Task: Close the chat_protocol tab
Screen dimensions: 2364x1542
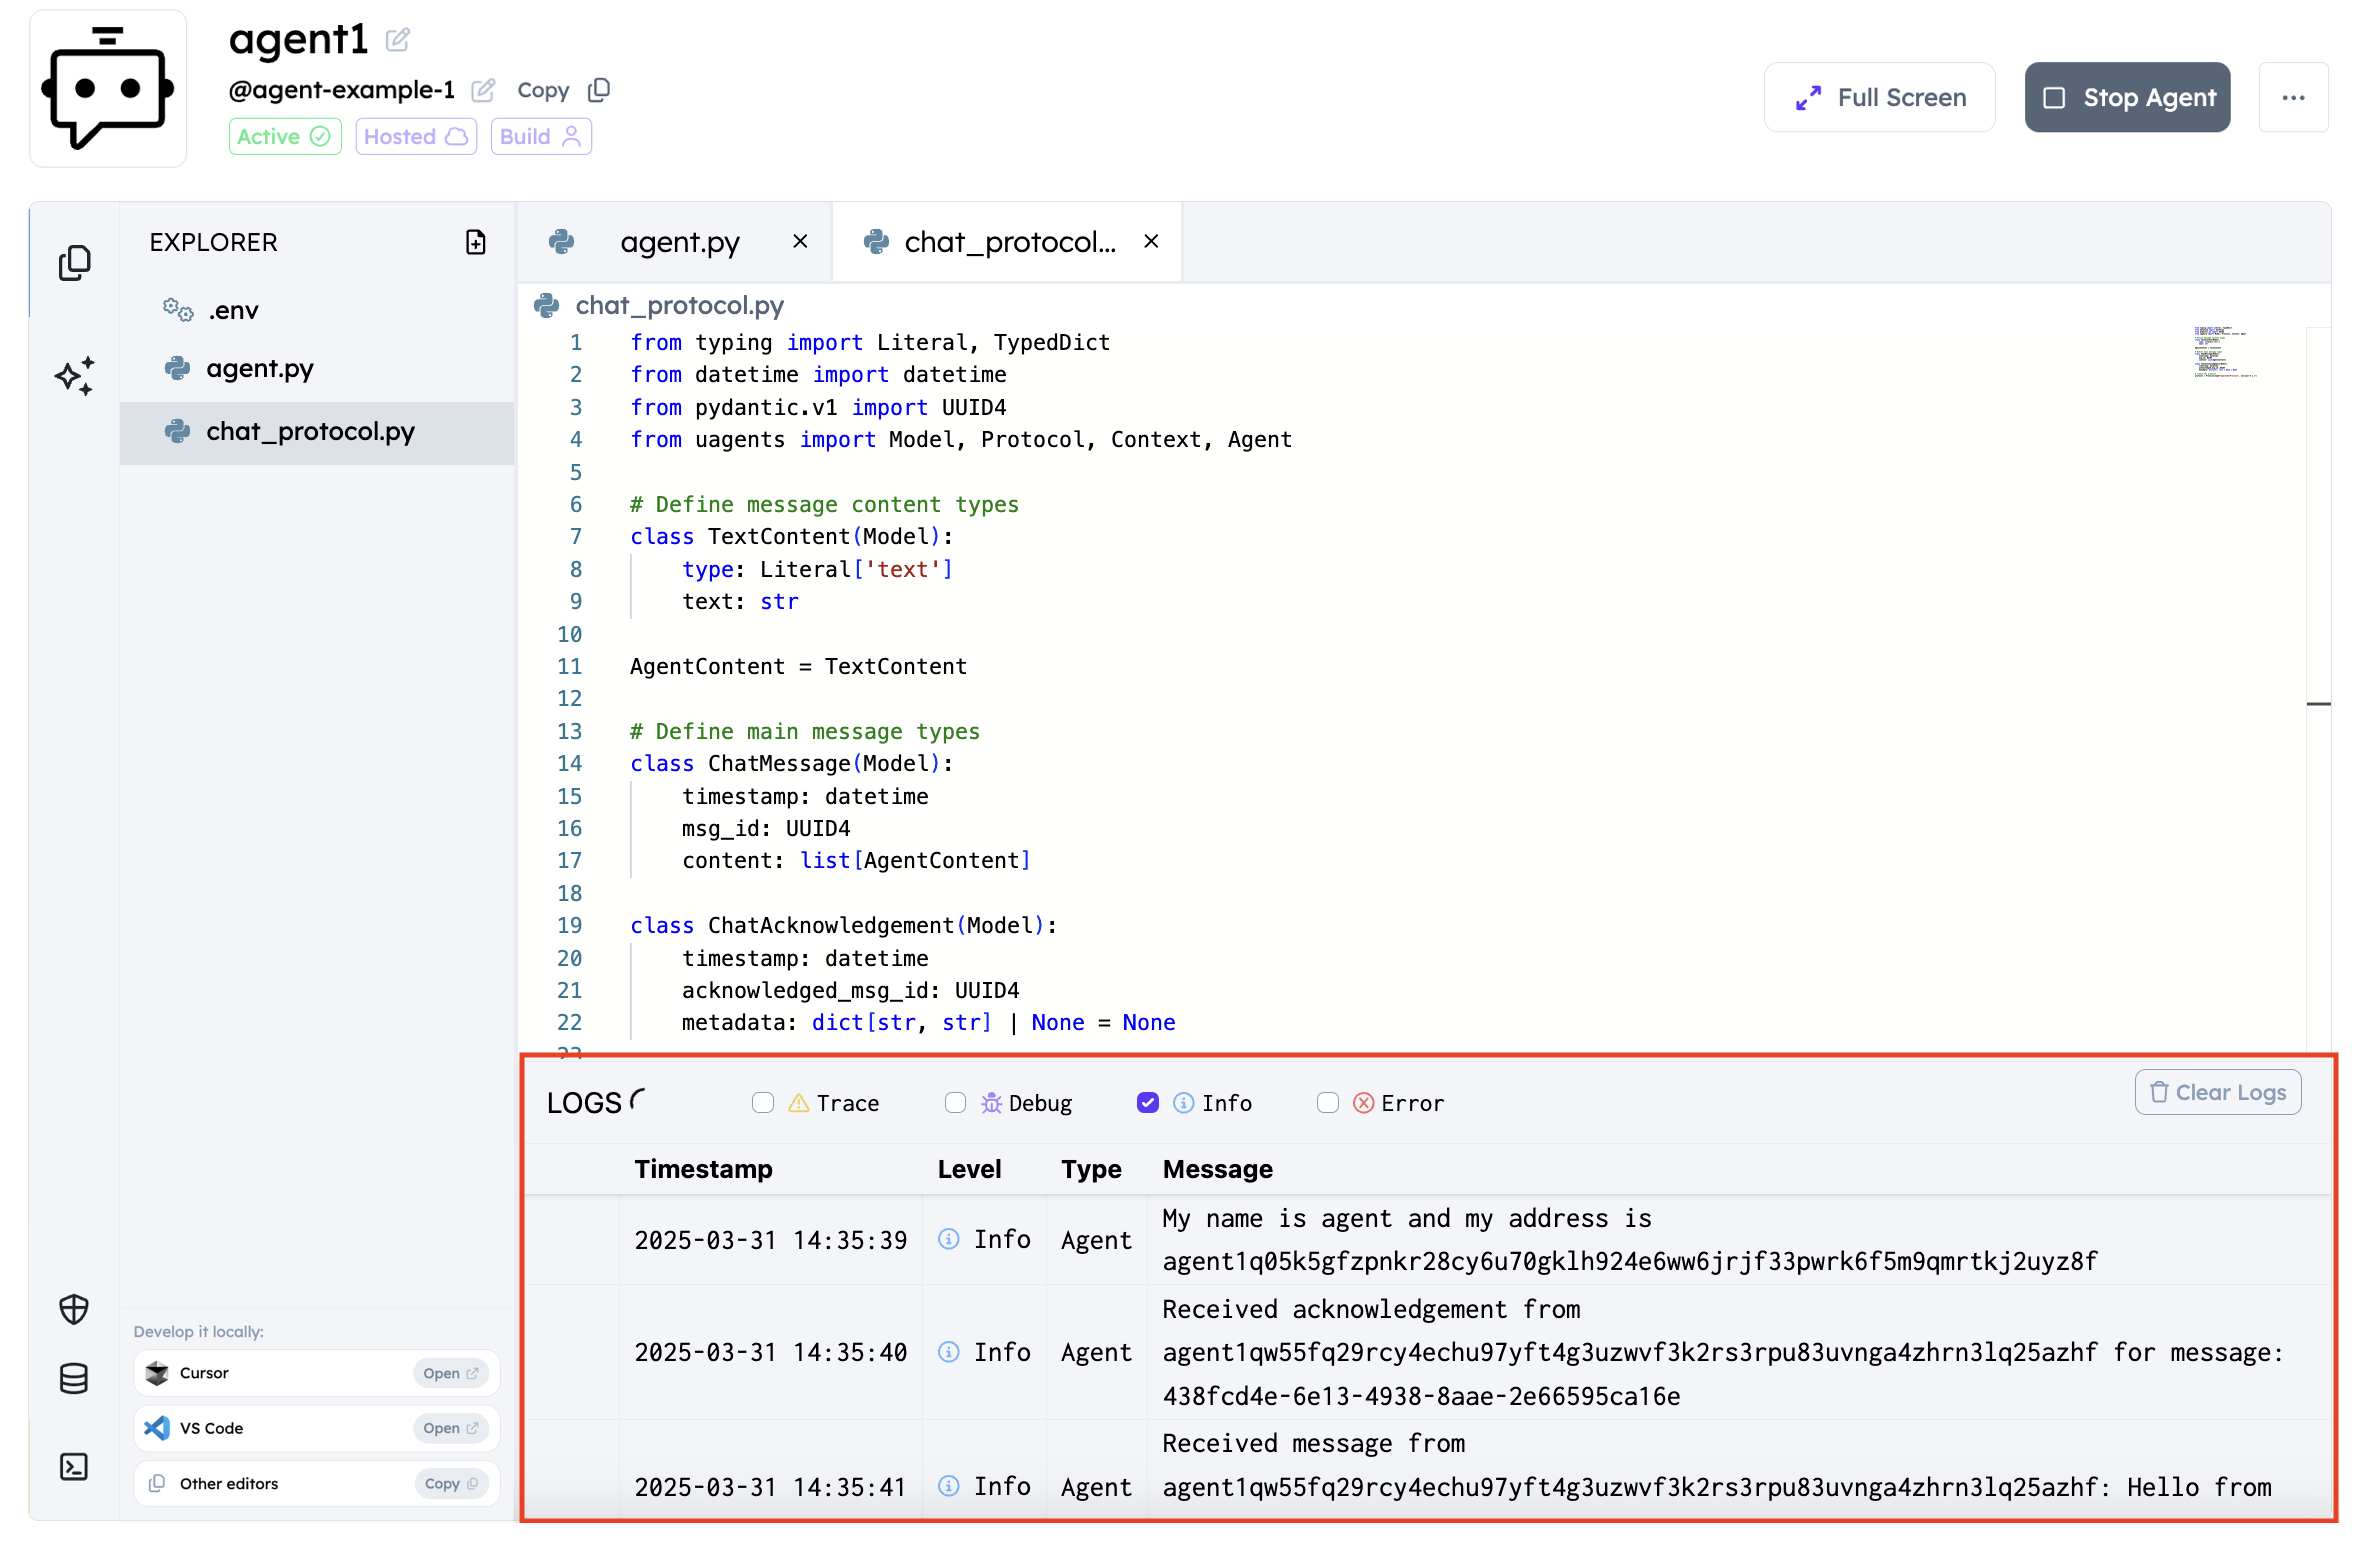Action: 1151,241
